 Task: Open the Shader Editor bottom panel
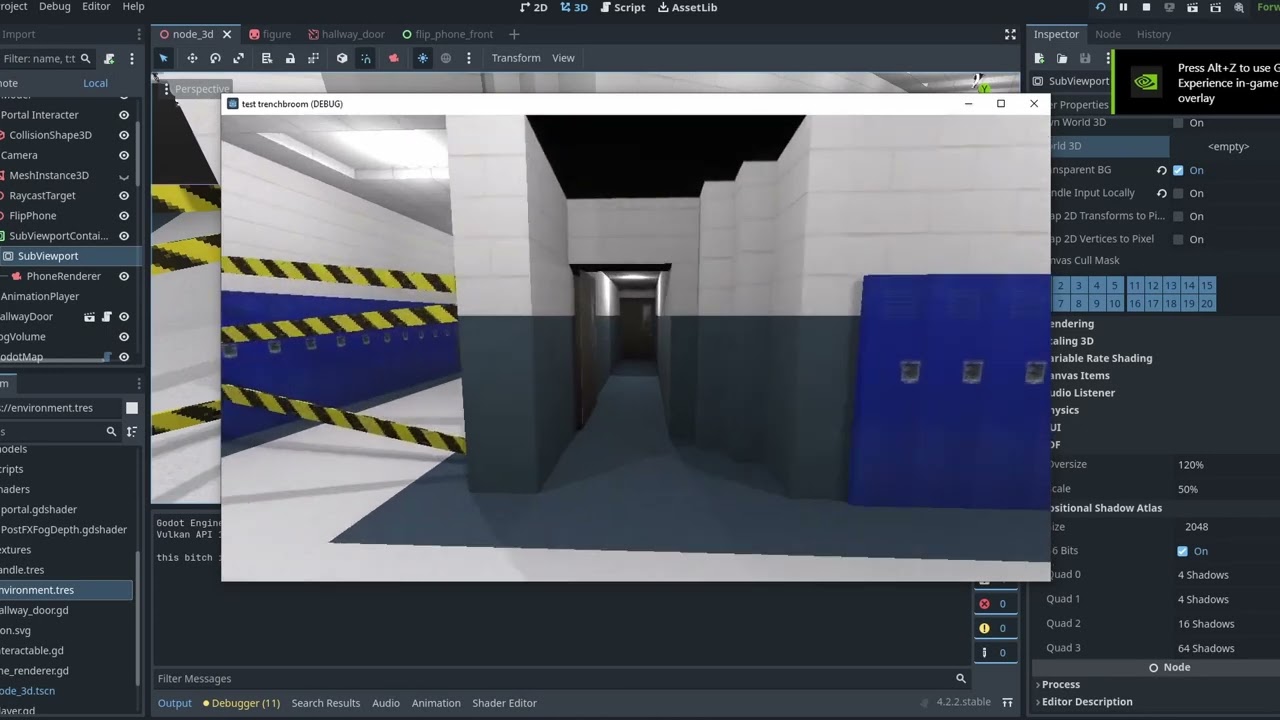point(505,703)
